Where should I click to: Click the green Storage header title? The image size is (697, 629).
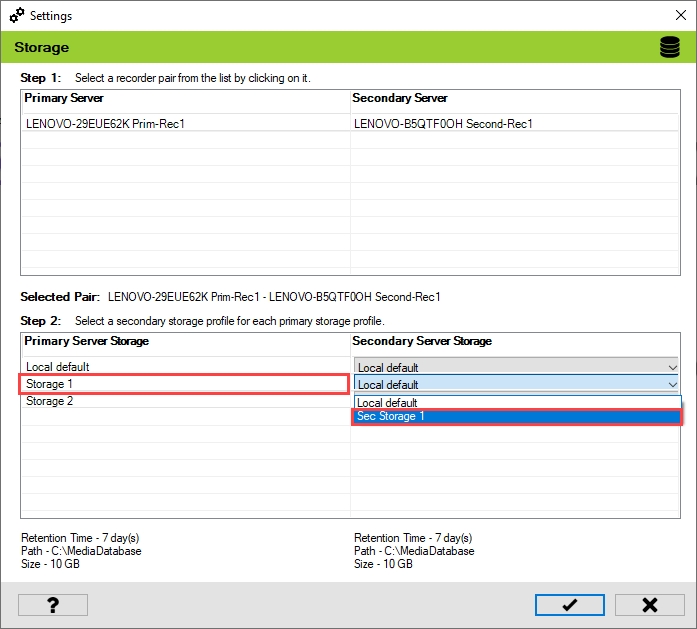[x=41, y=47]
